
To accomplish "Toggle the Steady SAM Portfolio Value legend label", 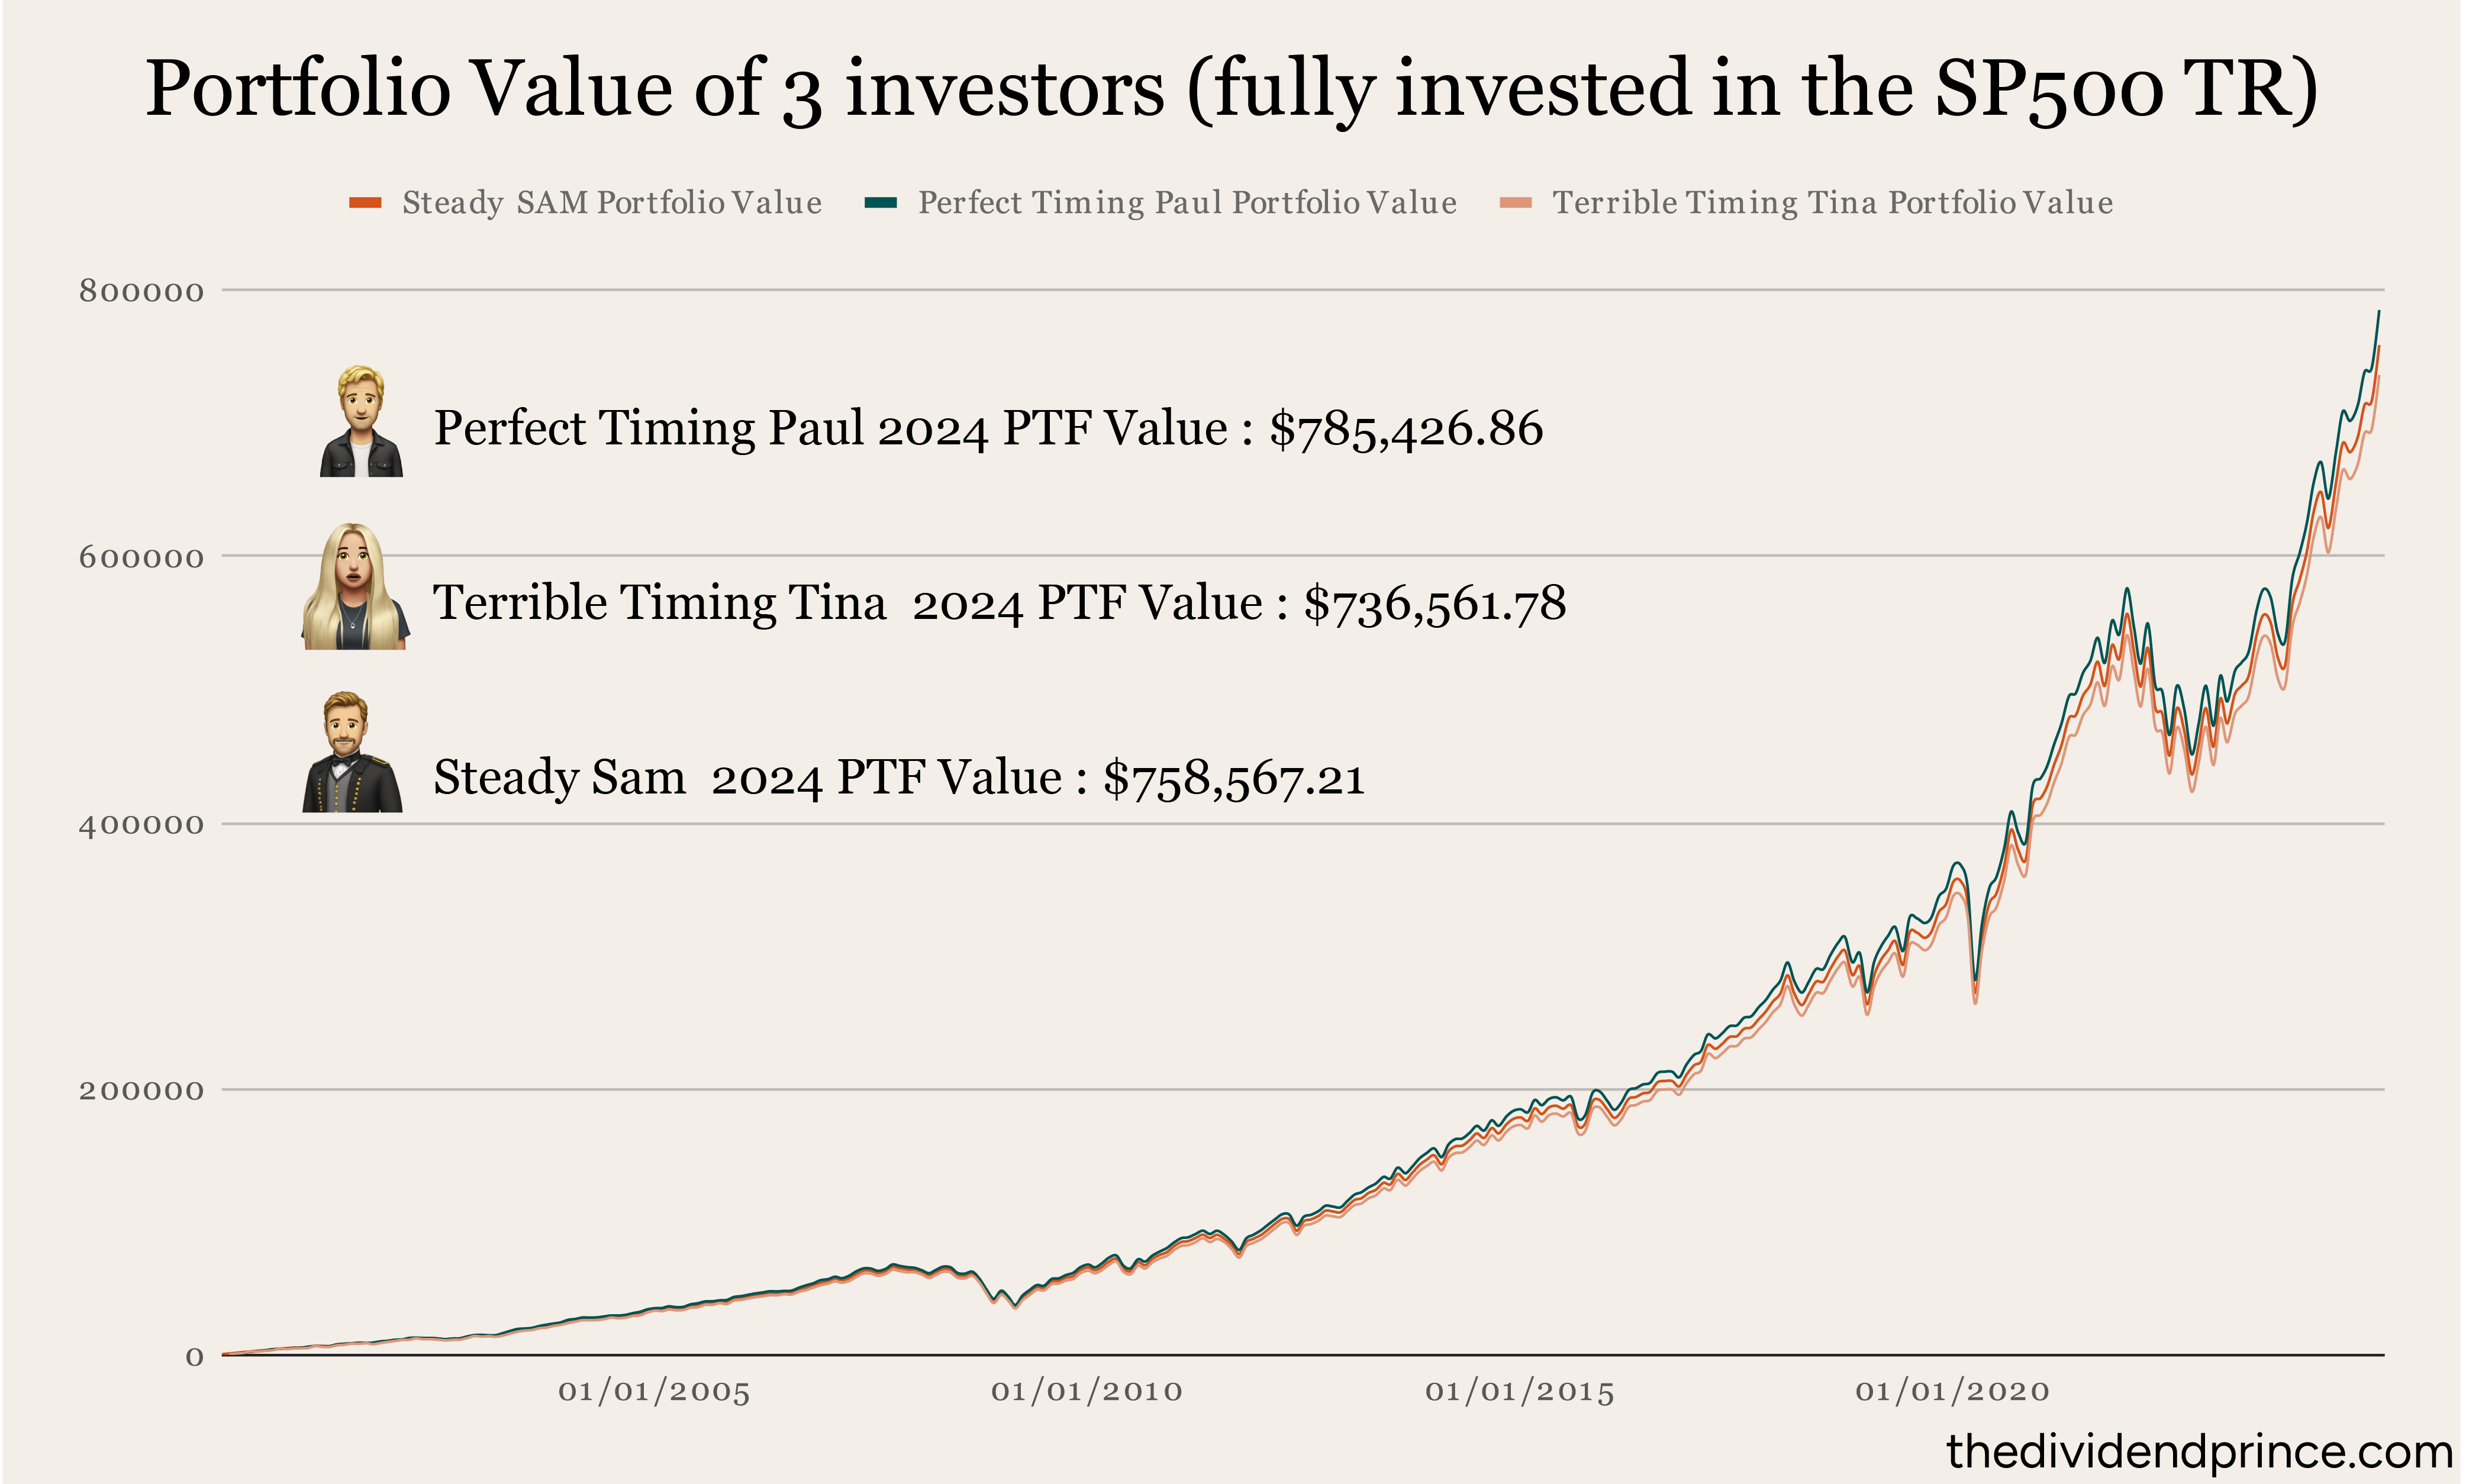I will point(611,203).
